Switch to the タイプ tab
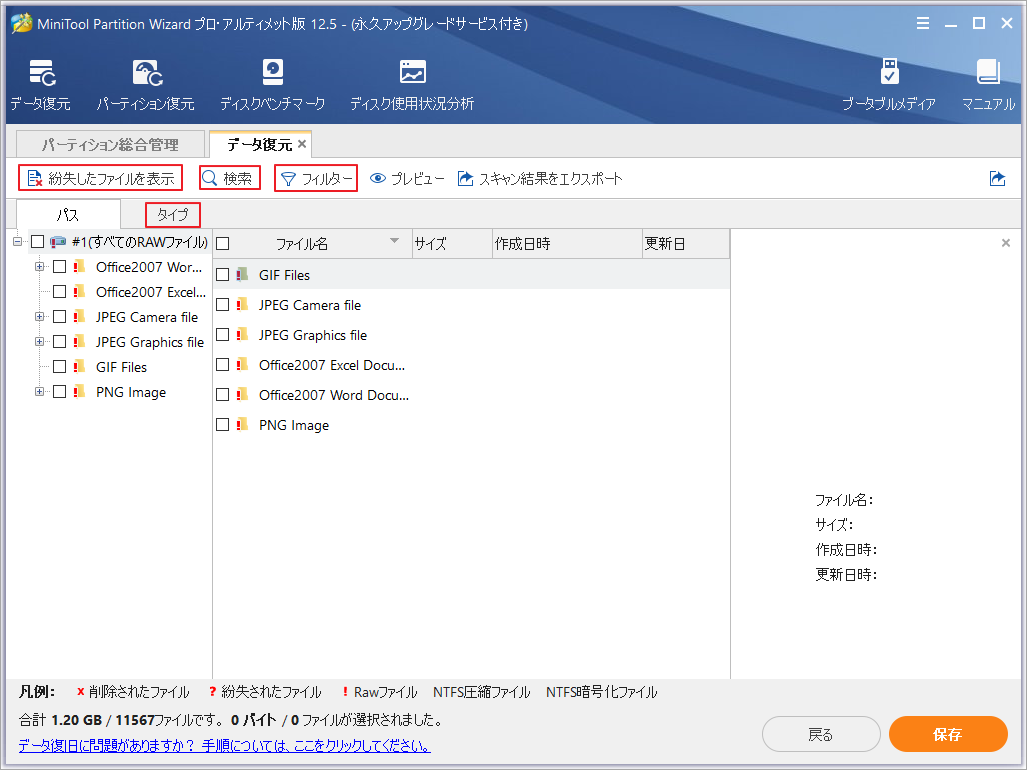Image resolution: width=1027 pixels, height=770 pixels. coord(173,214)
